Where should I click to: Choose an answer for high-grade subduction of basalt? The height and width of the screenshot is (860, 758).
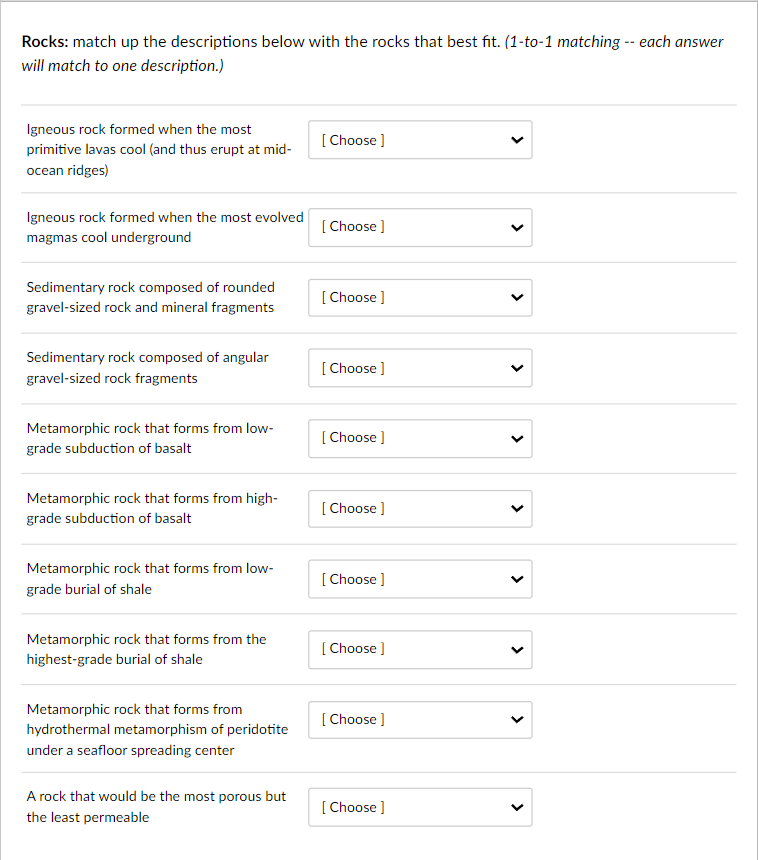point(420,508)
